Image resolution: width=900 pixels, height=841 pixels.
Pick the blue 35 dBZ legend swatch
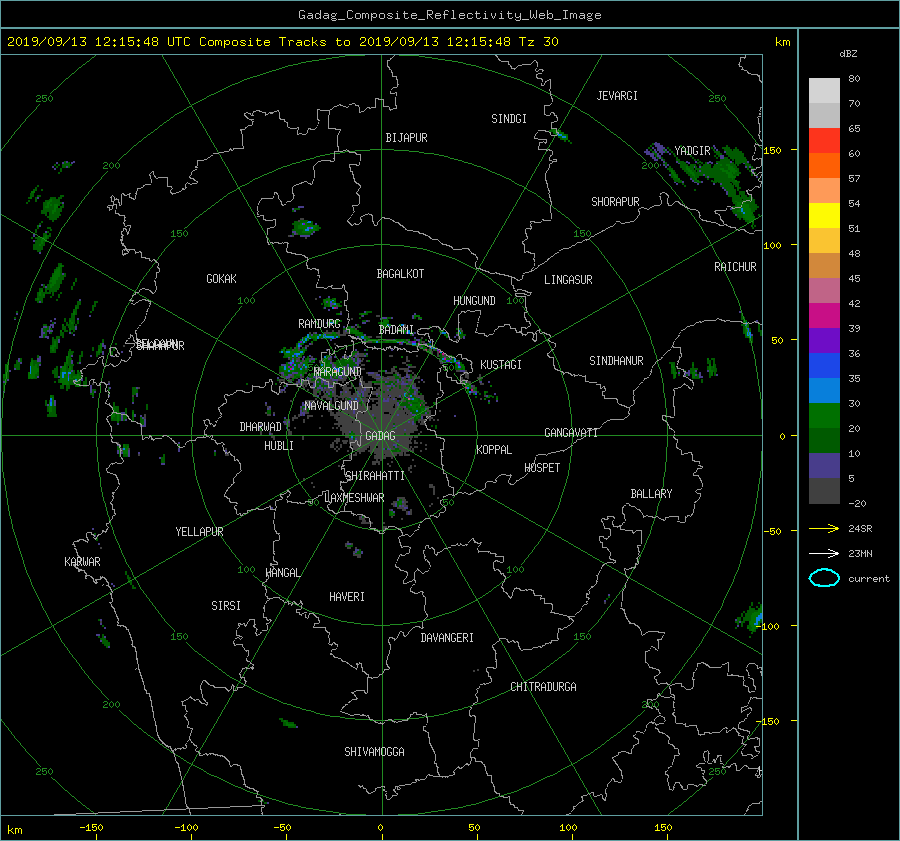(824, 366)
